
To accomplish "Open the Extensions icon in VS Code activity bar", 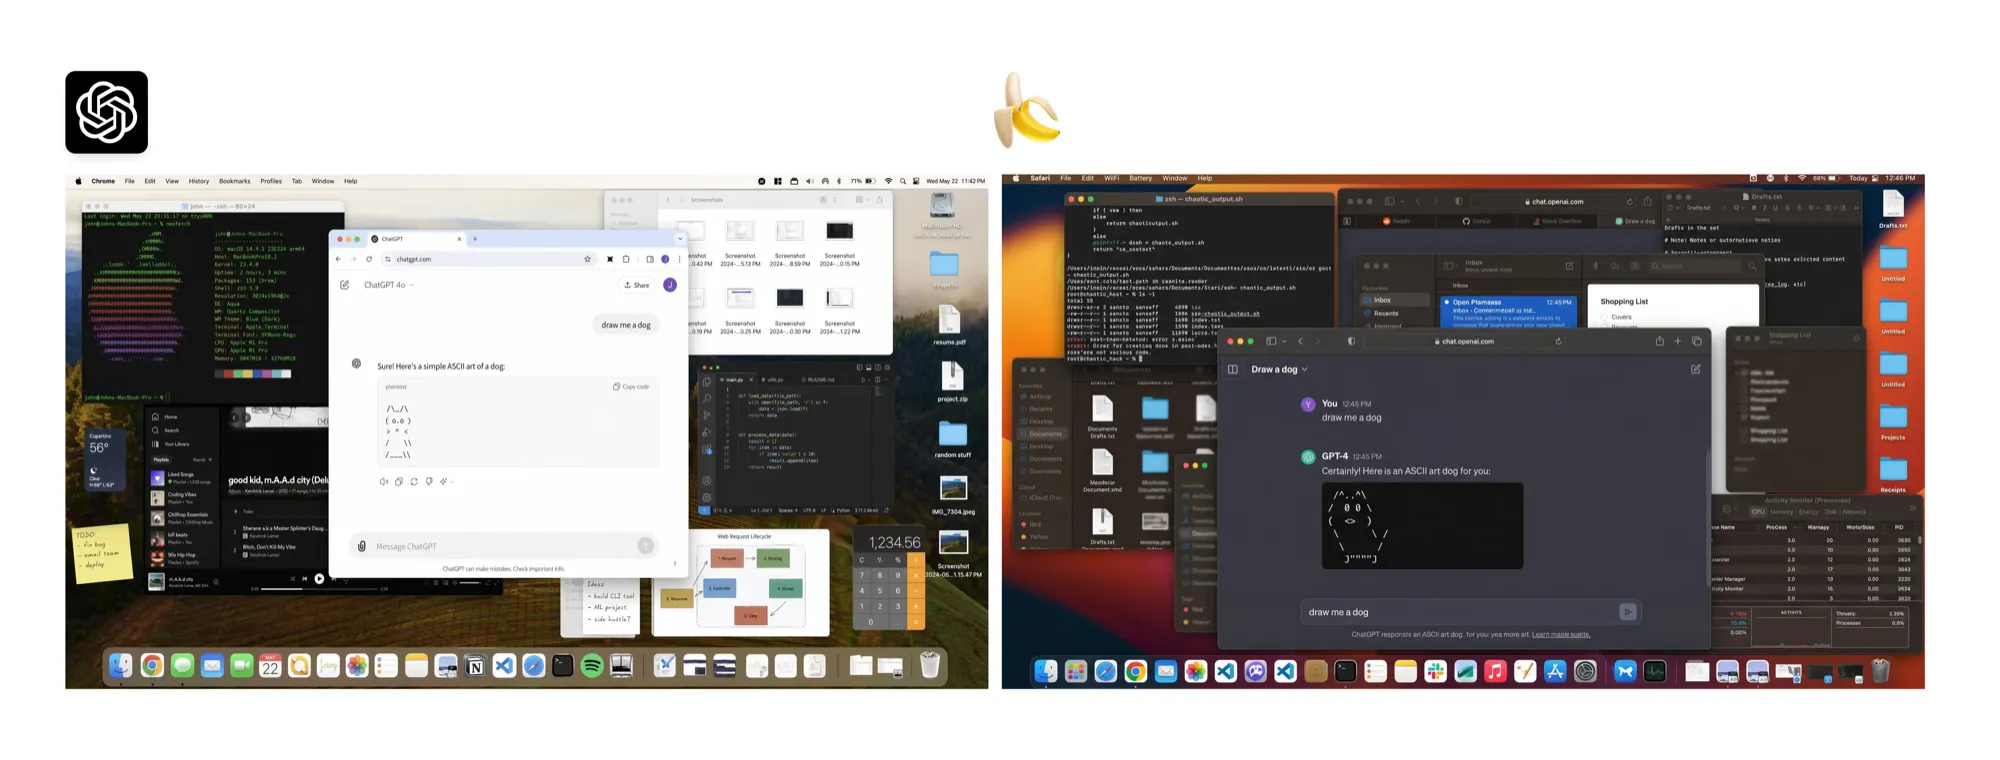I will coord(707,449).
